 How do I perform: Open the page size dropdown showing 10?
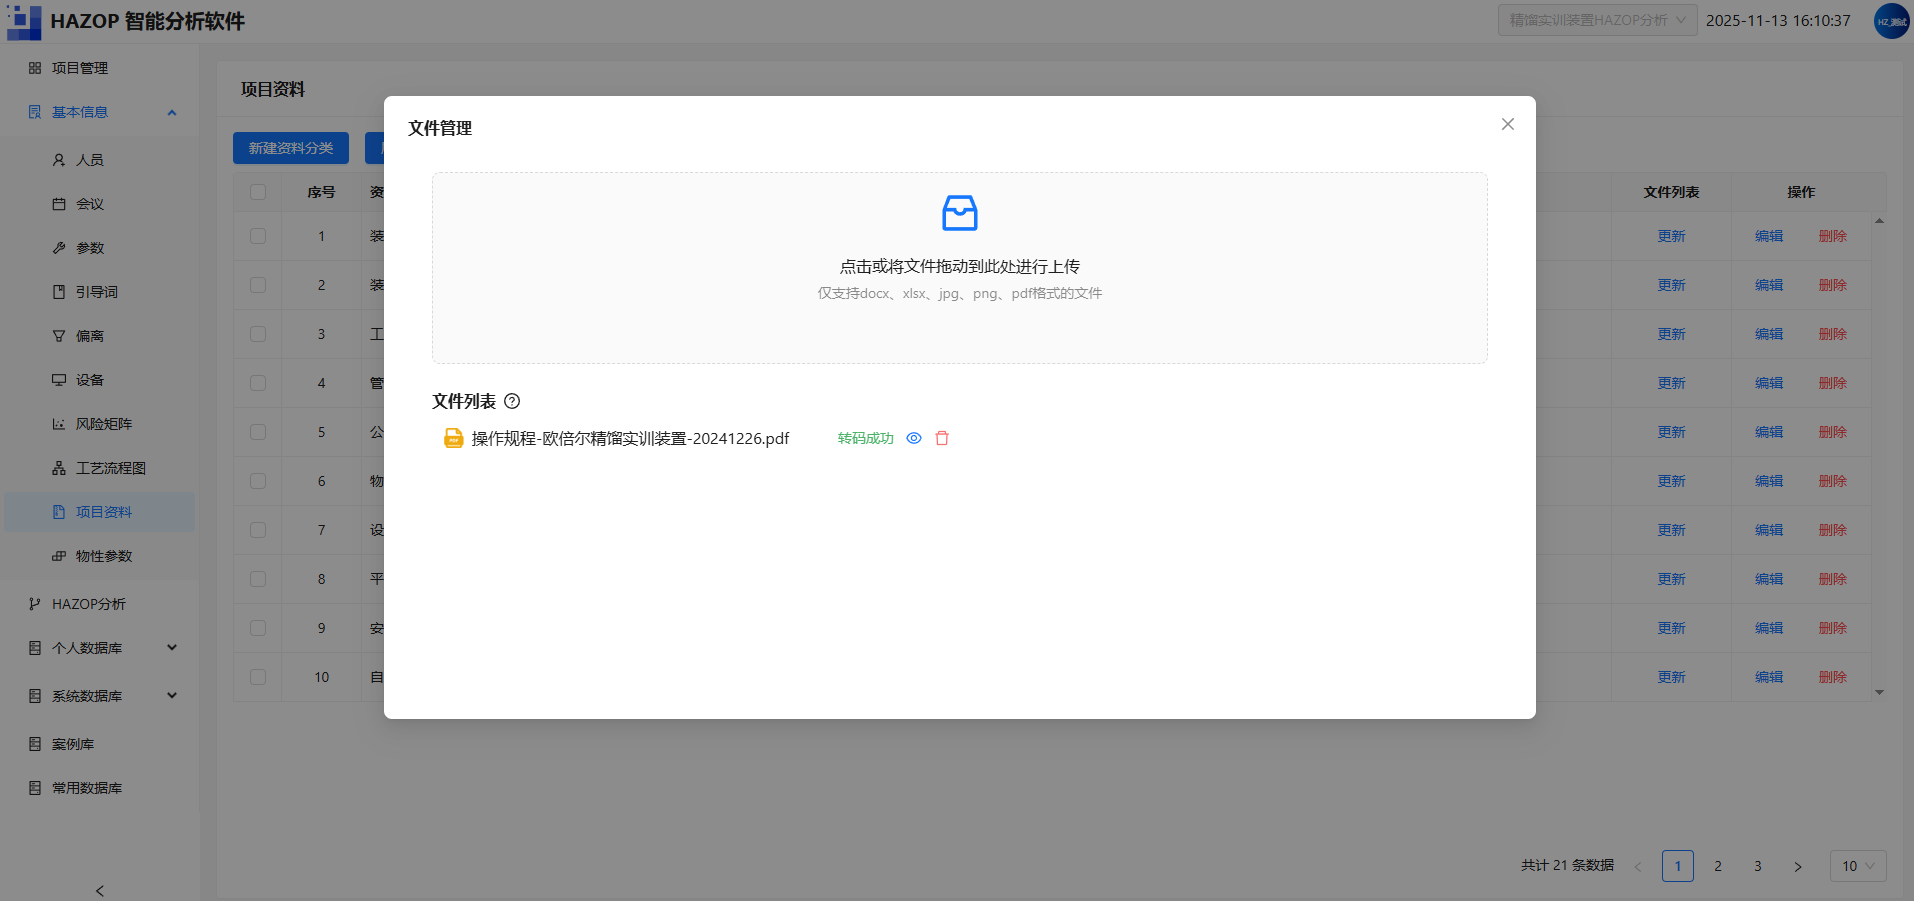coord(1858,866)
